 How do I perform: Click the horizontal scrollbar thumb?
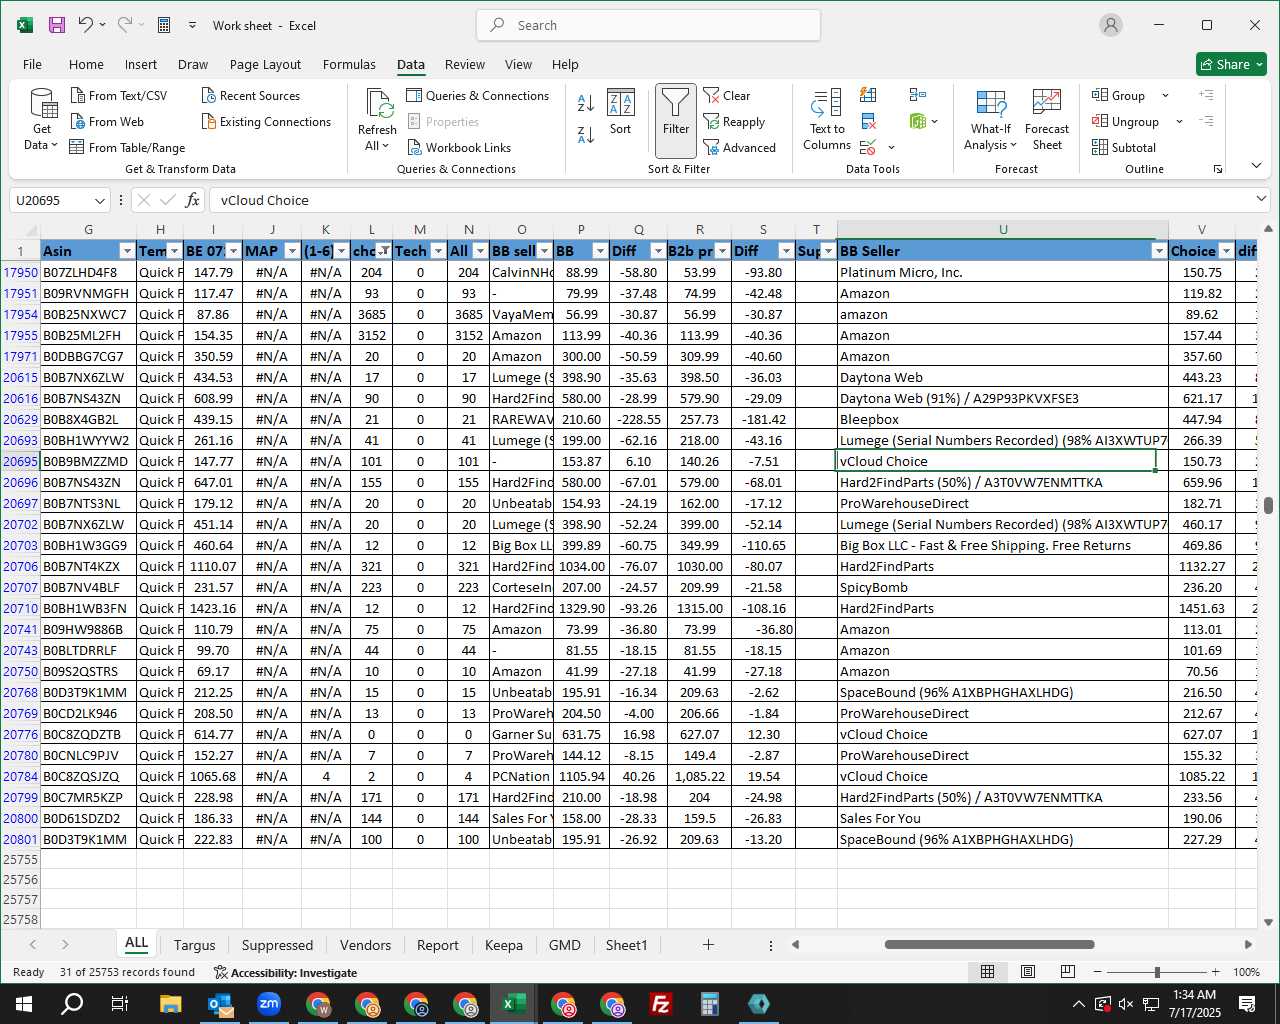click(x=989, y=944)
